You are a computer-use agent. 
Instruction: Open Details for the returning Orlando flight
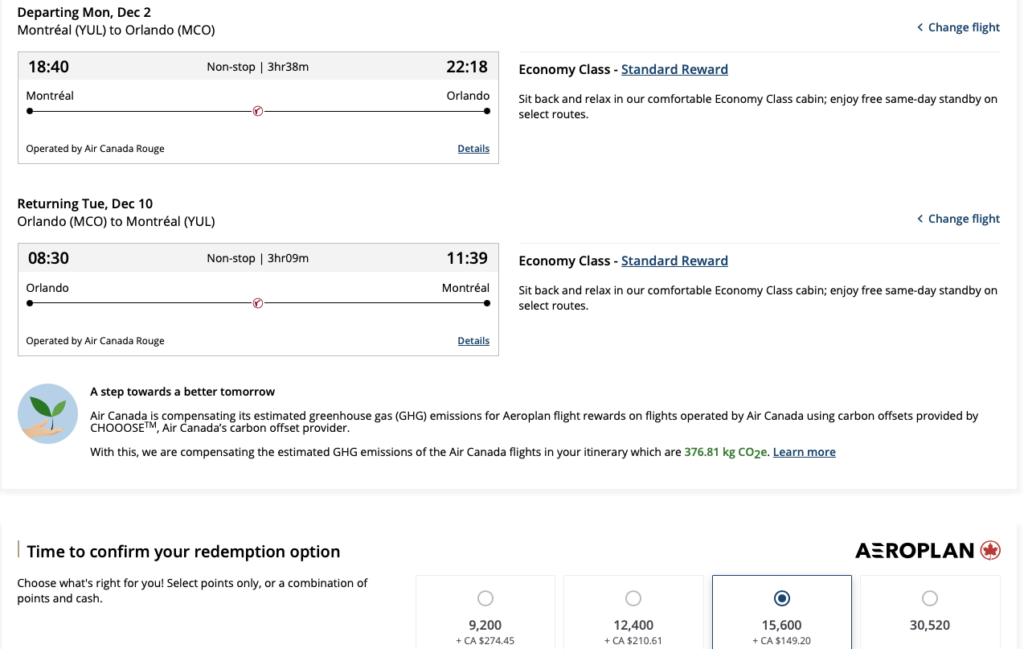pyautogui.click(x=473, y=341)
